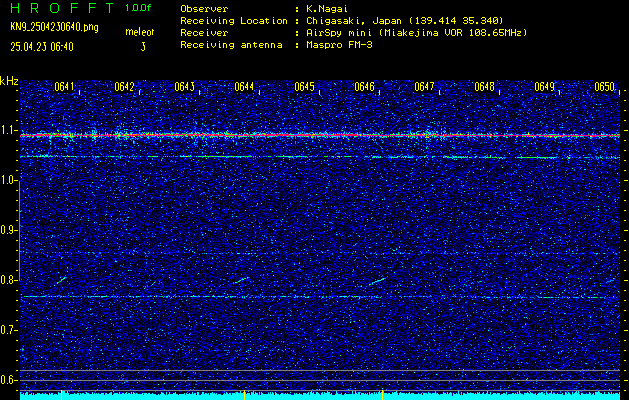Click the 0.7 kHz frequency label
629x400 pixels.
[x=8, y=330]
